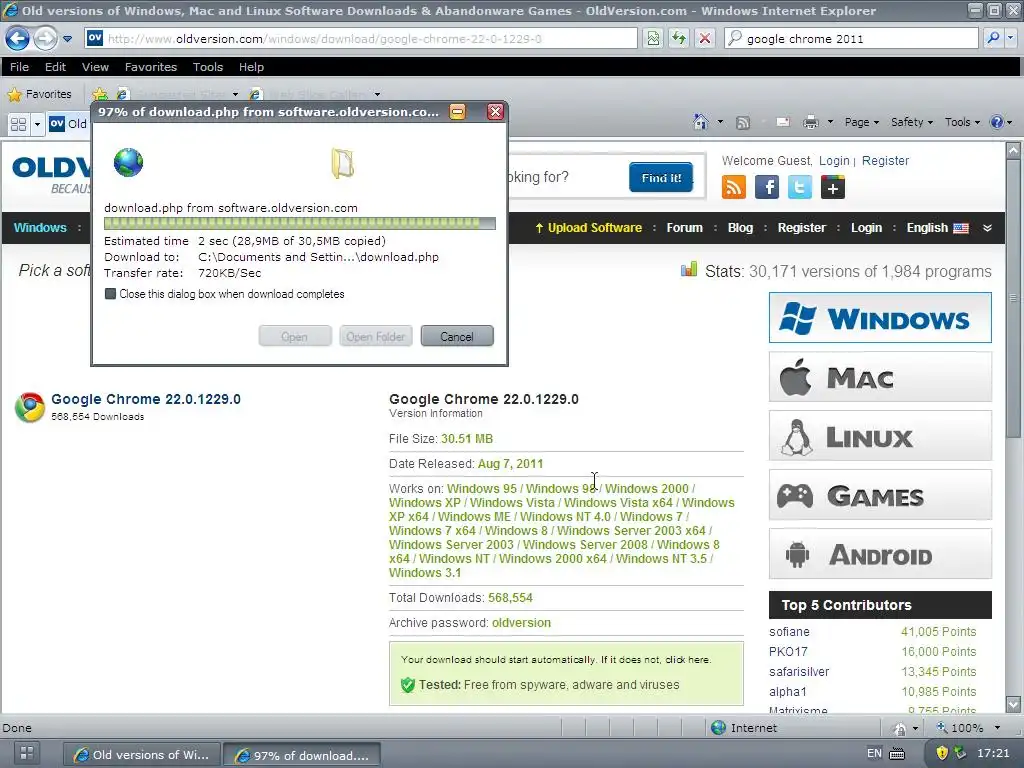Select the Linux platform banner

[880, 436]
